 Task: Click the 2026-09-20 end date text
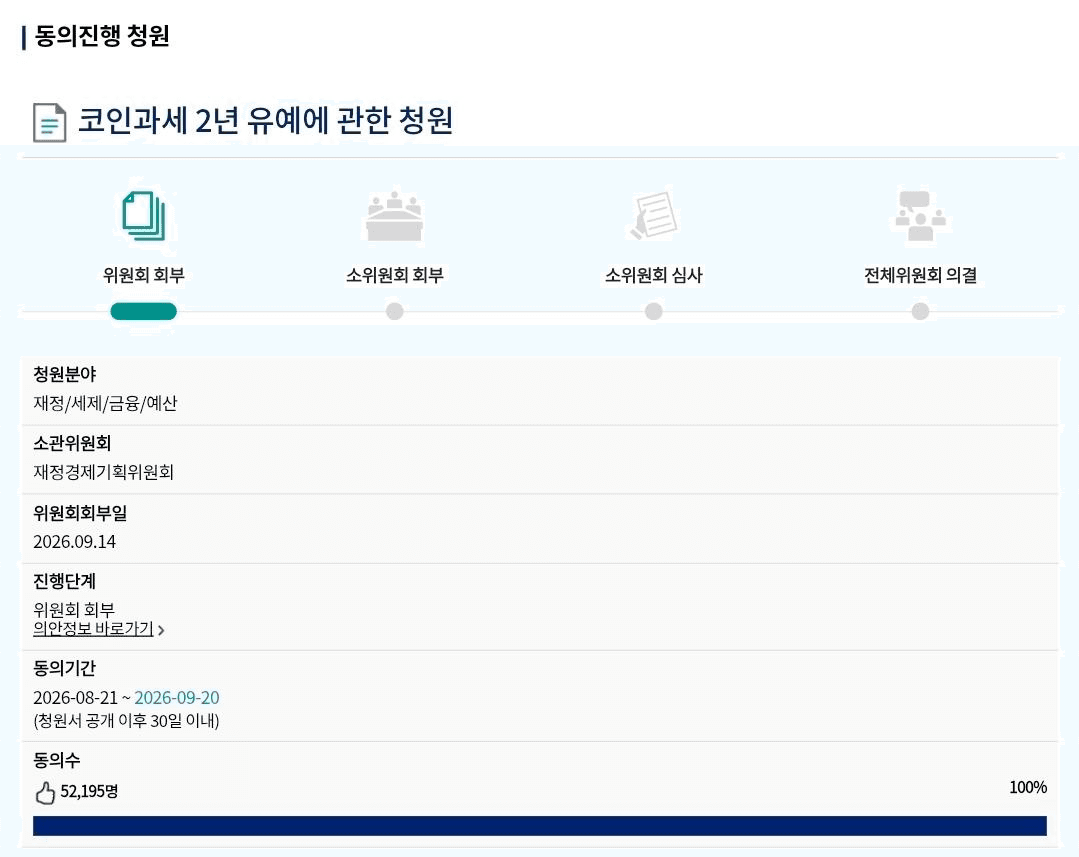177,697
